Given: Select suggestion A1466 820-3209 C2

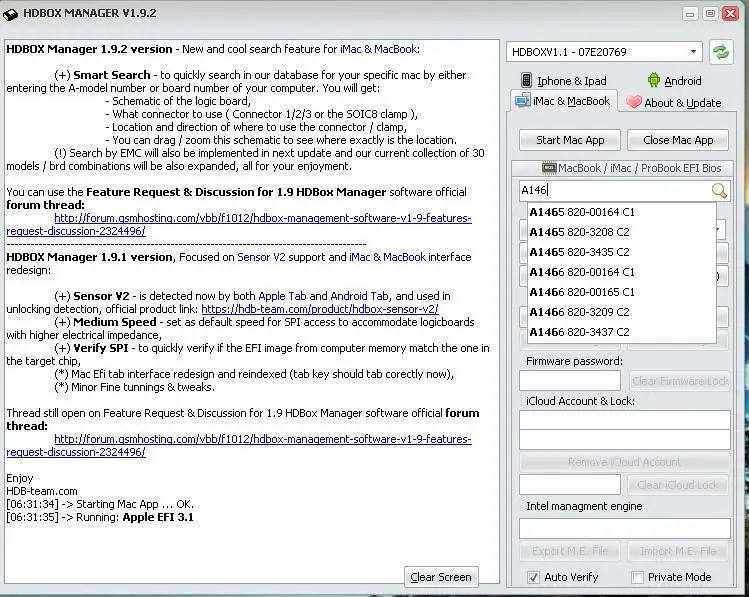Looking at the screenshot, I should click(622, 312).
